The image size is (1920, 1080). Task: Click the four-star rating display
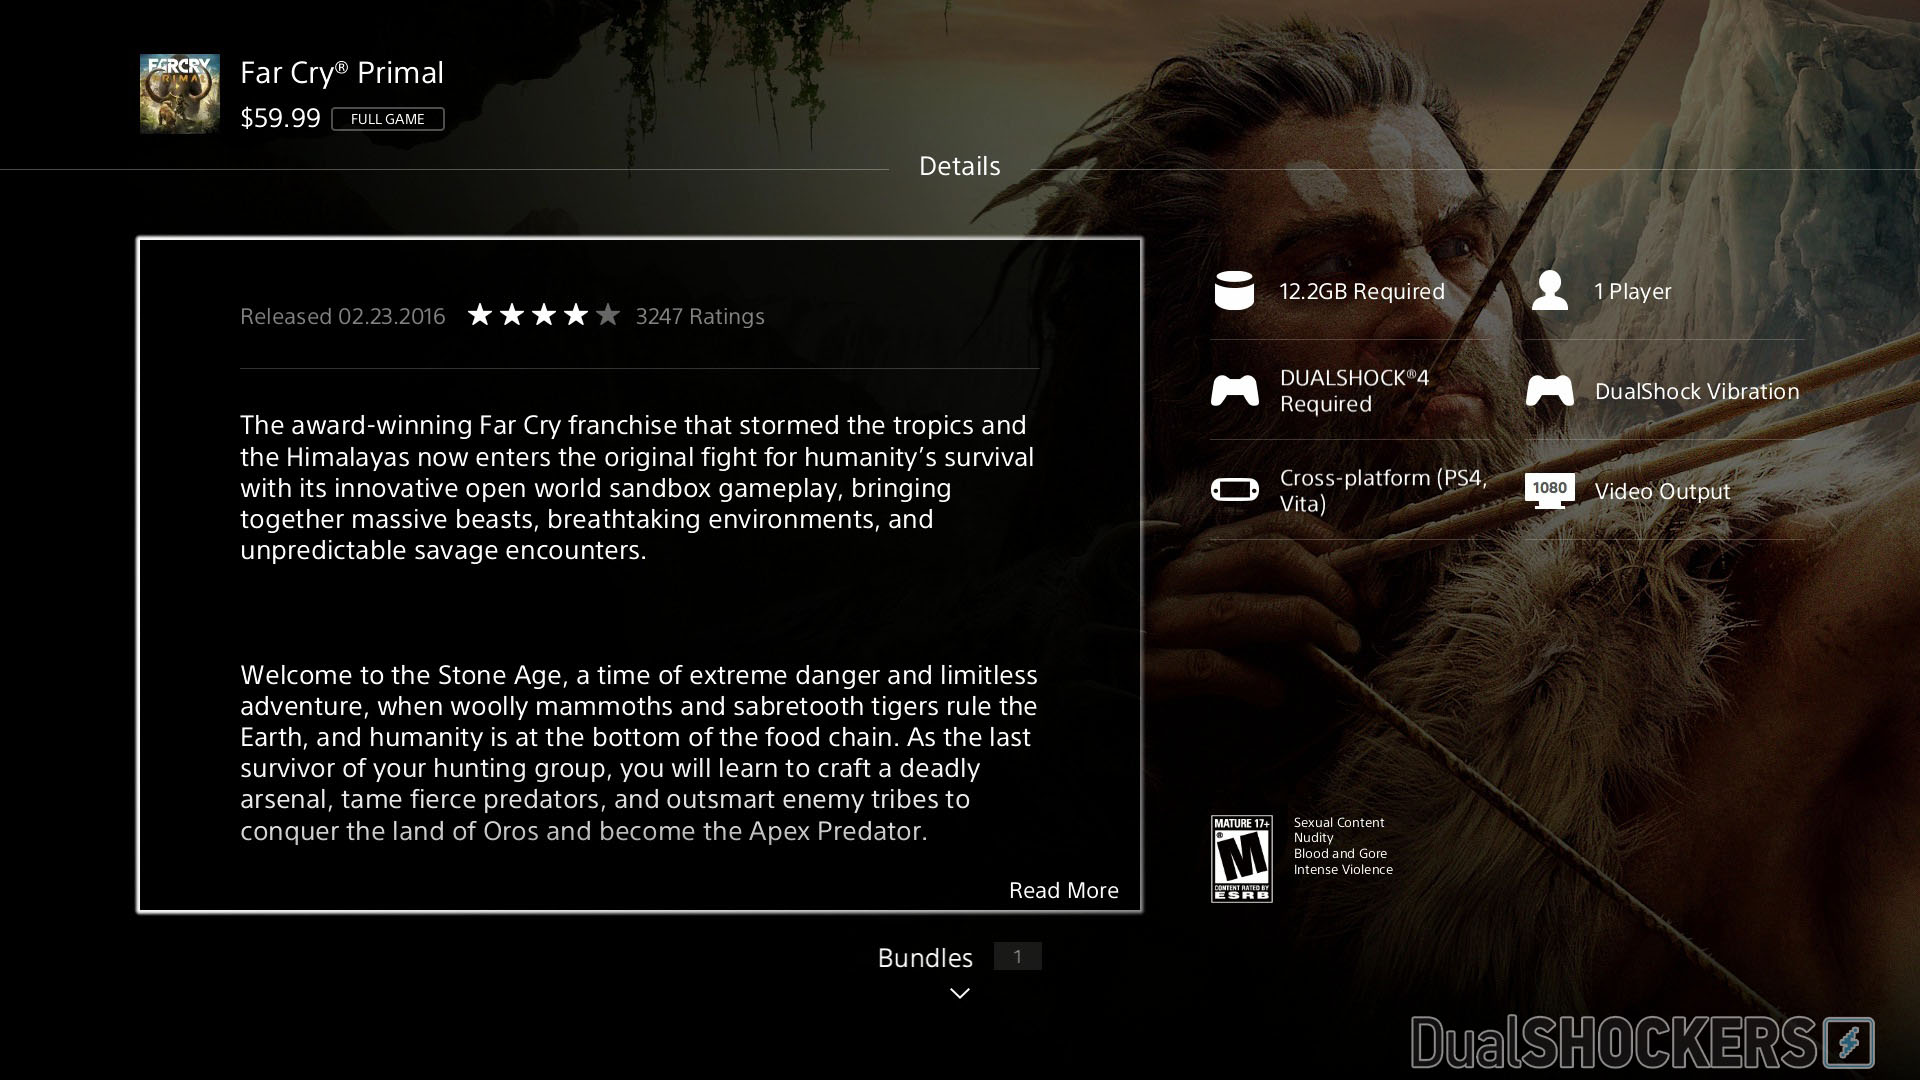(x=543, y=316)
